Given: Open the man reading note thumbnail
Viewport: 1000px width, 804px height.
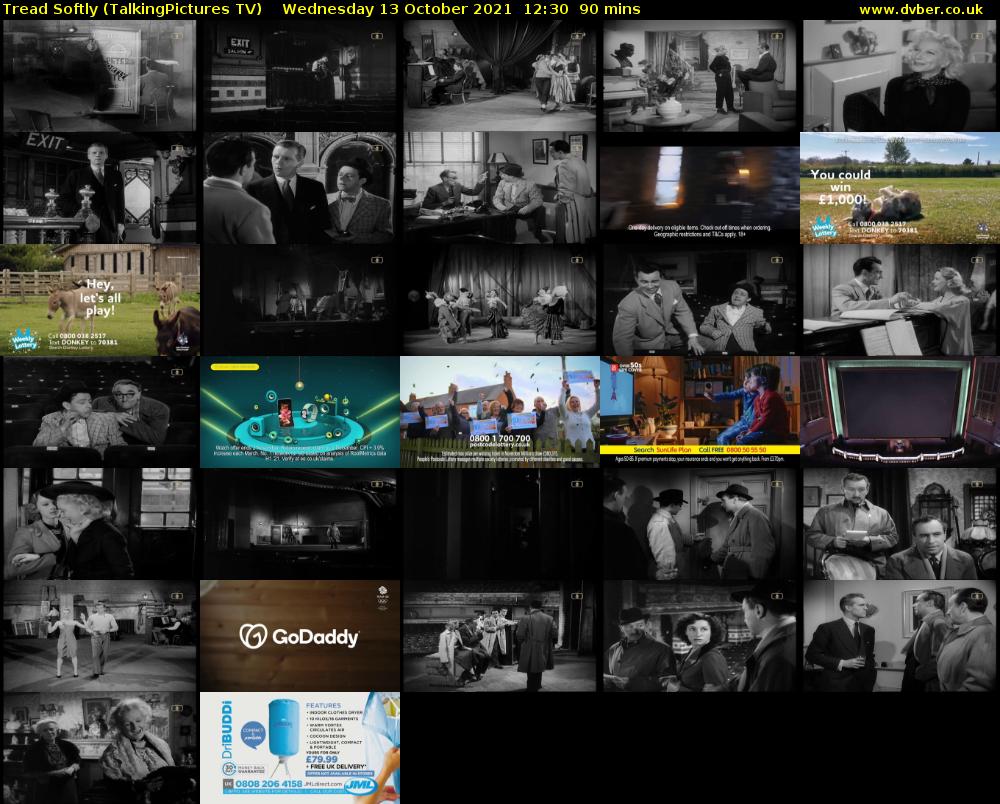Looking at the screenshot, I should tap(900, 523).
